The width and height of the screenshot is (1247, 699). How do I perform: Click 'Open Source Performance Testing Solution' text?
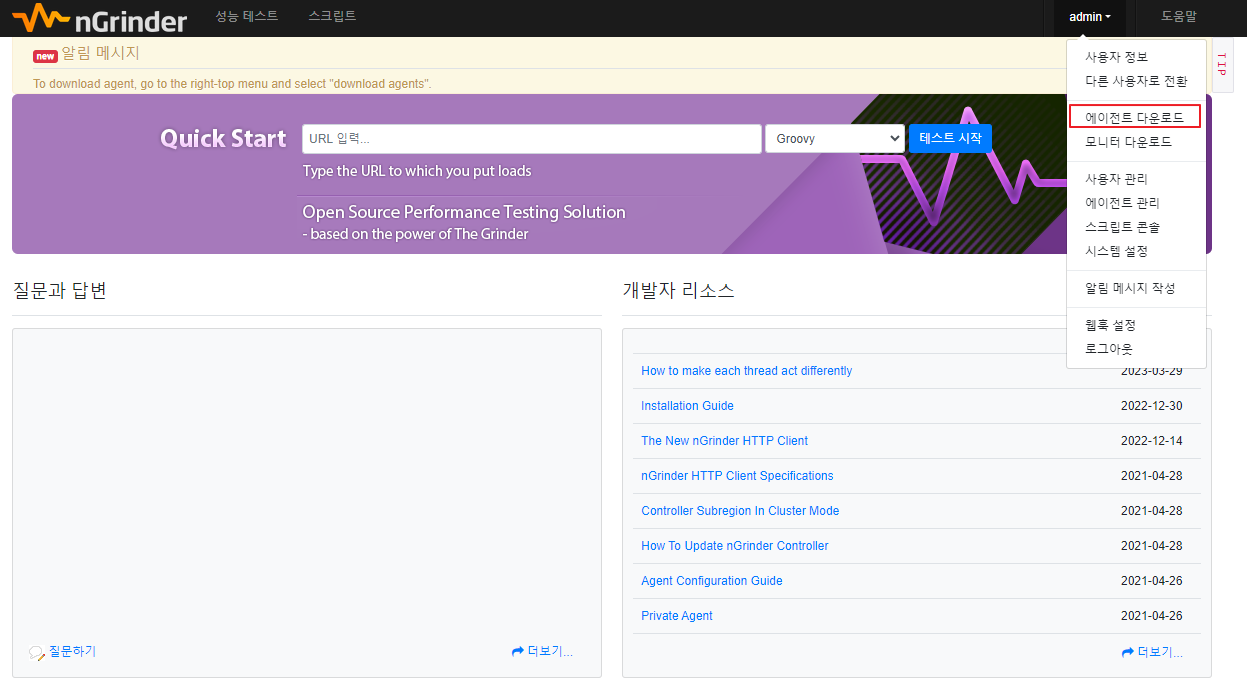464,212
